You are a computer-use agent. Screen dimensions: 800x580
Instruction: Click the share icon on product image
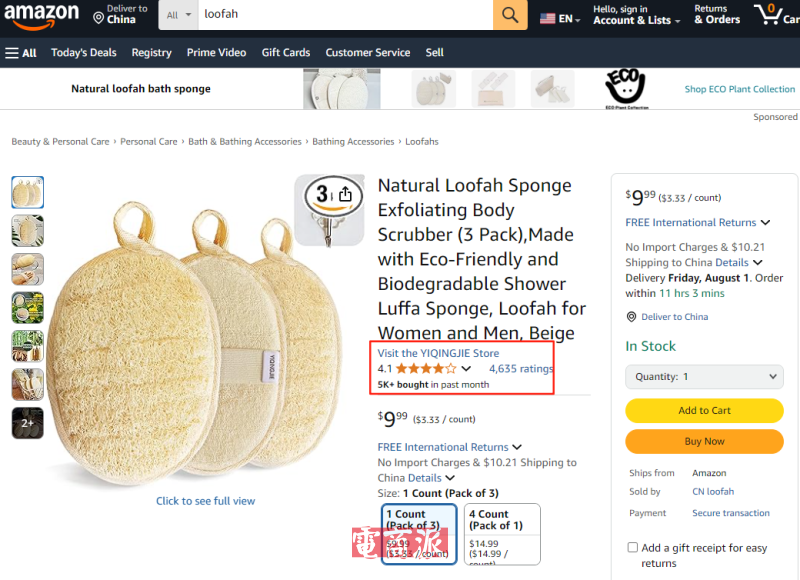[x=345, y=194]
